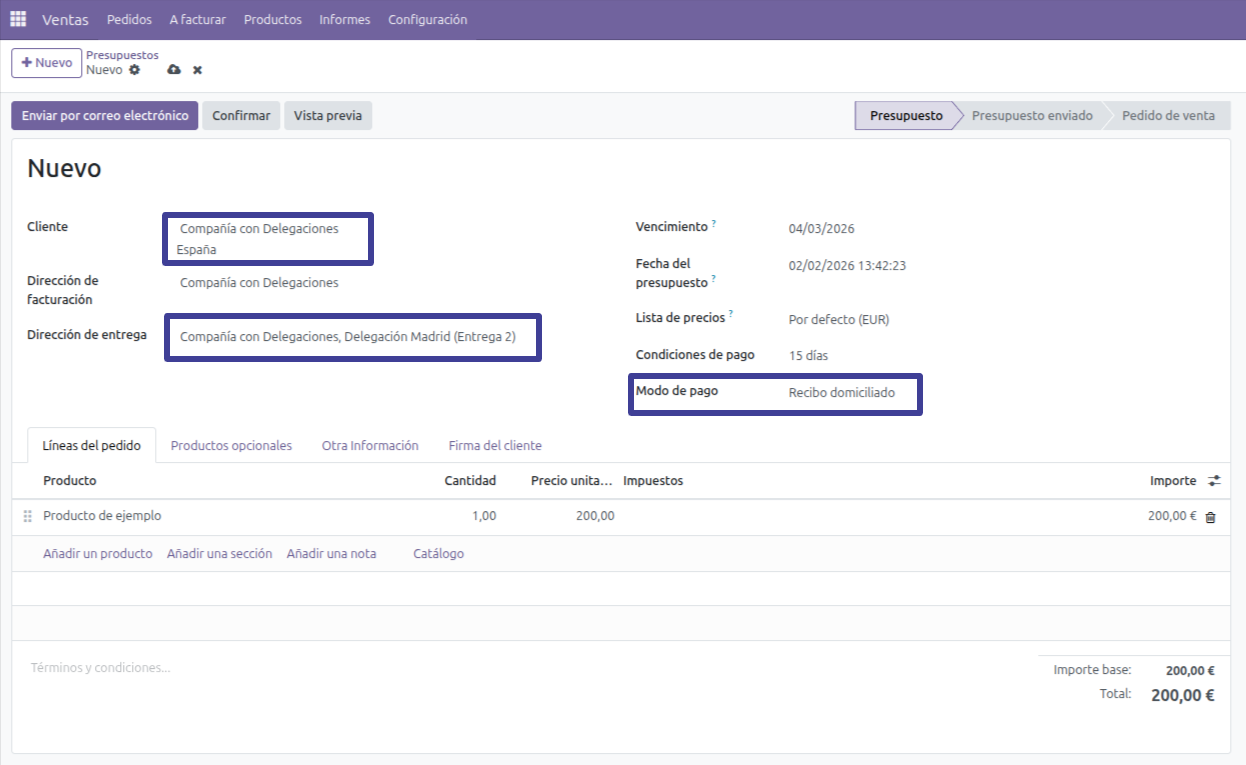Switch to the Productos opcionales tab
The height and width of the screenshot is (765, 1246).
(x=231, y=445)
